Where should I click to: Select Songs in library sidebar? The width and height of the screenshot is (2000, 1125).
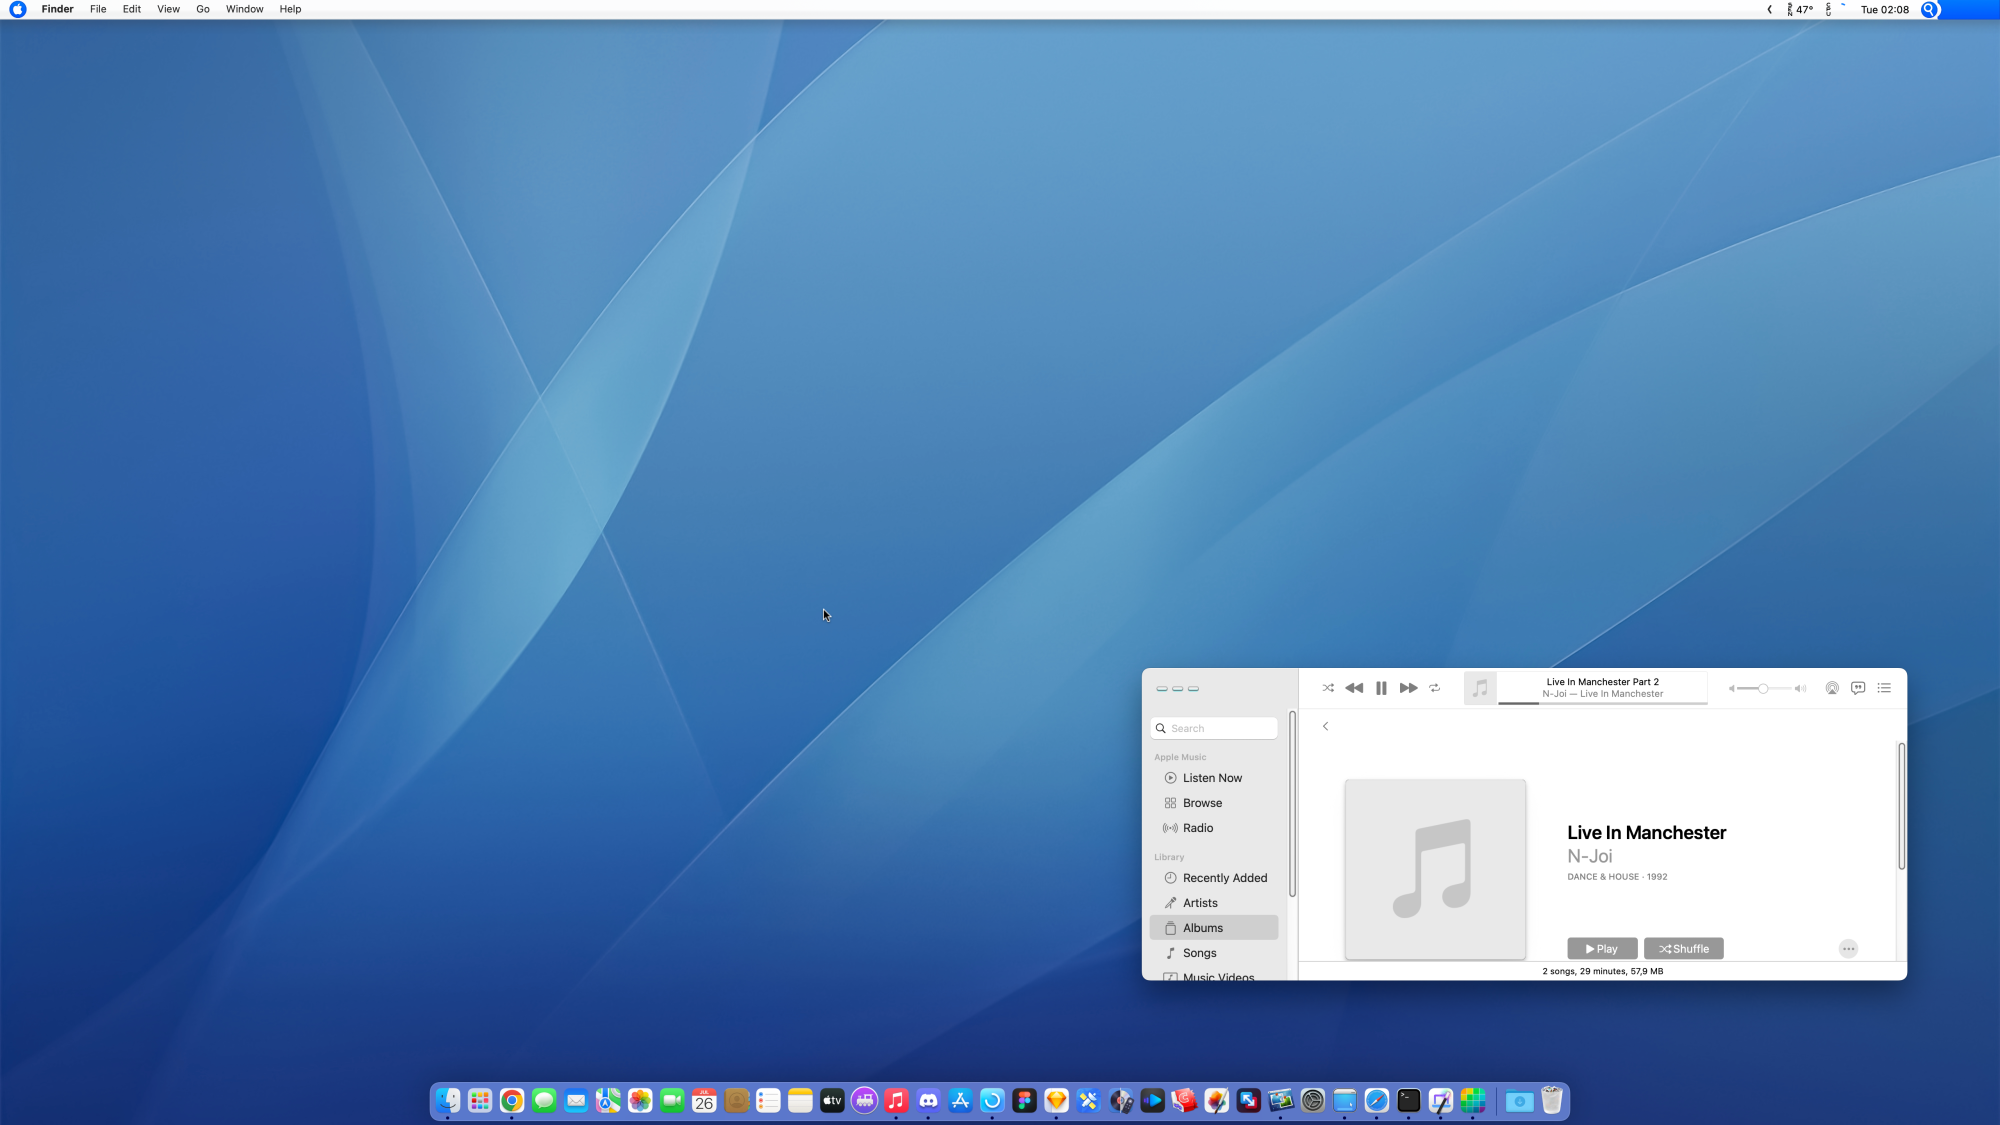click(1198, 952)
